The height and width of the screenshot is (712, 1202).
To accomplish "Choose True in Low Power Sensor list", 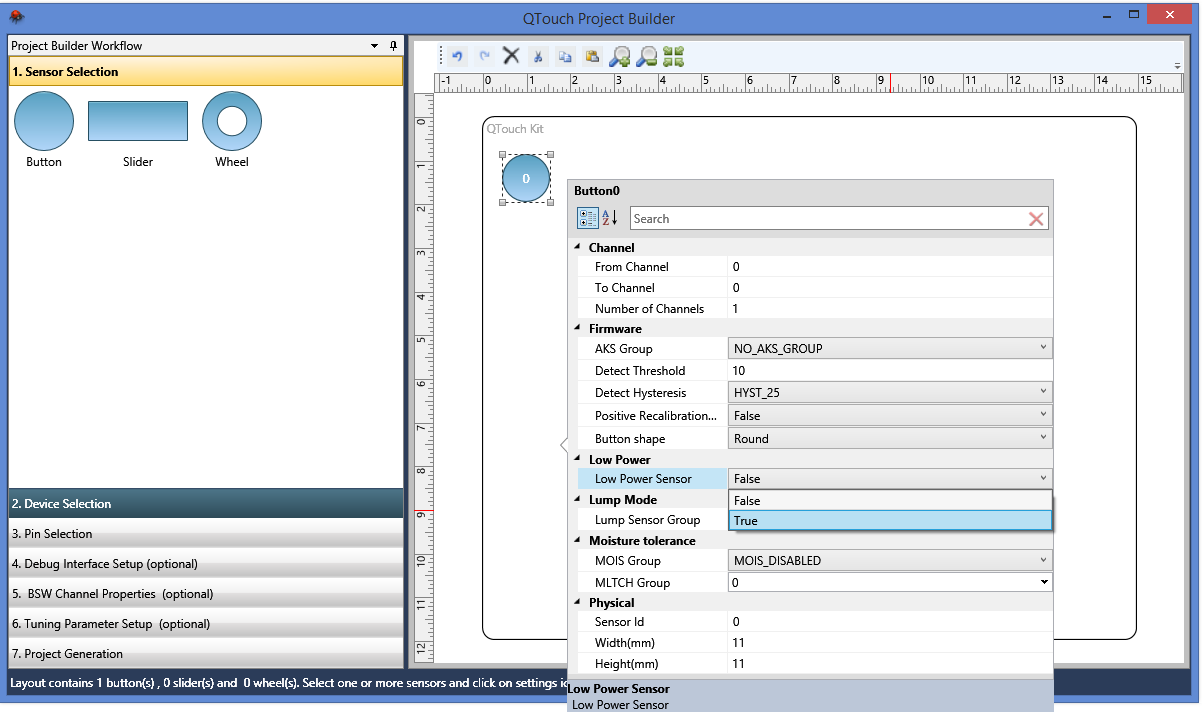I will (890, 521).
